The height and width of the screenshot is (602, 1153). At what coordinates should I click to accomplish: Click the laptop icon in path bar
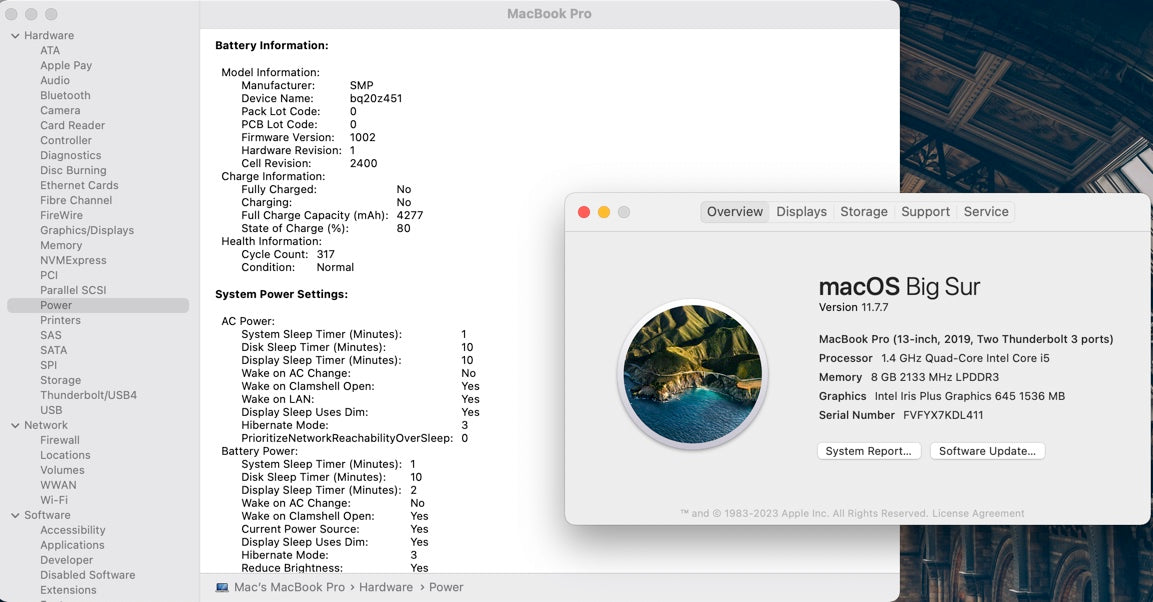coord(222,587)
